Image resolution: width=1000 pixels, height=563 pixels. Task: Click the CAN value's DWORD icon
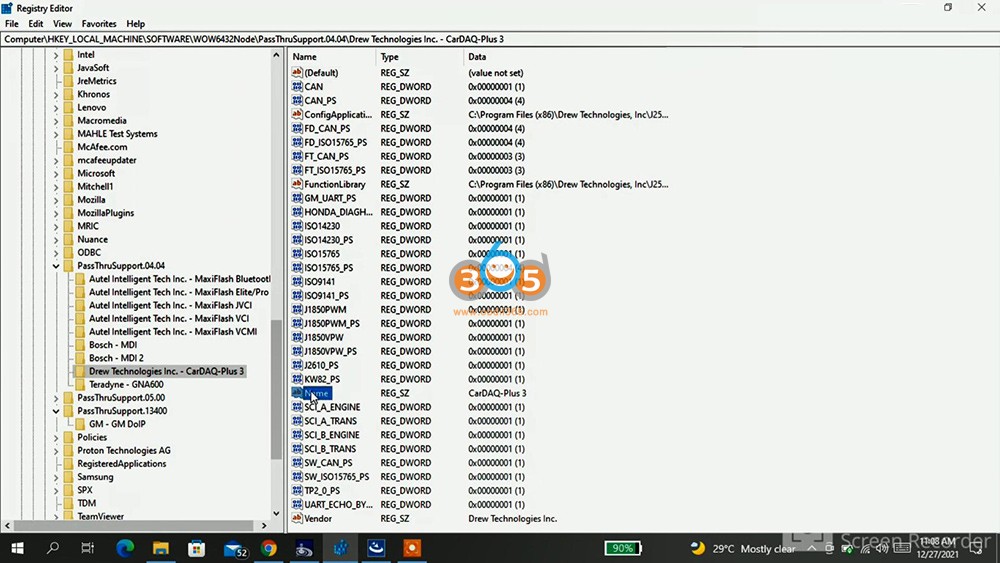[297, 87]
